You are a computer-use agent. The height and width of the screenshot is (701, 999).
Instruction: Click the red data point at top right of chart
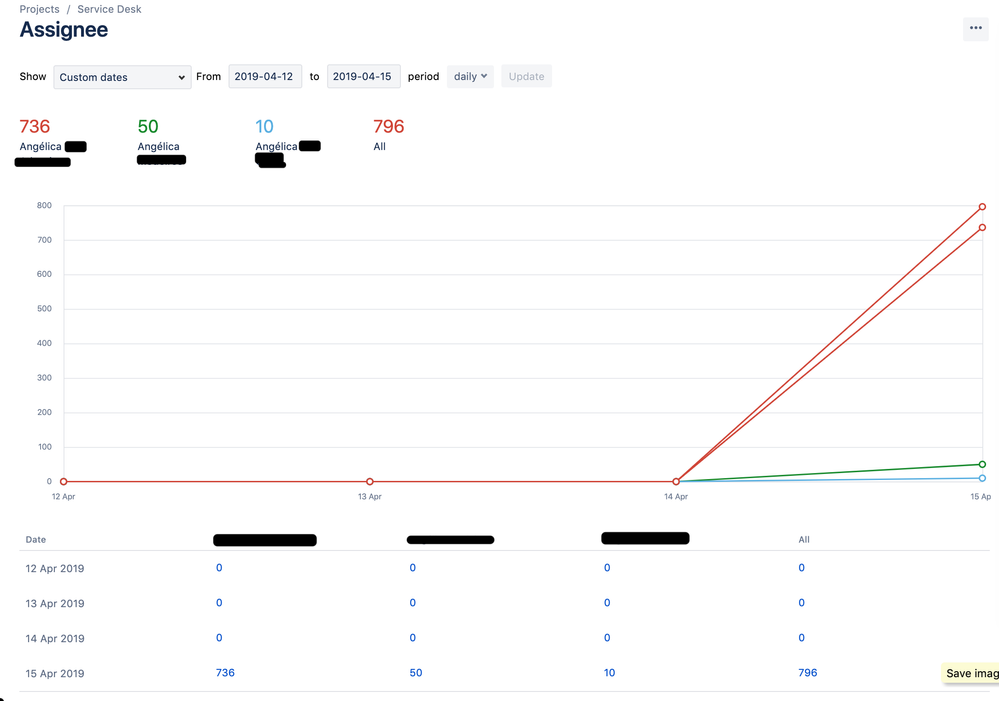[x=982, y=206]
